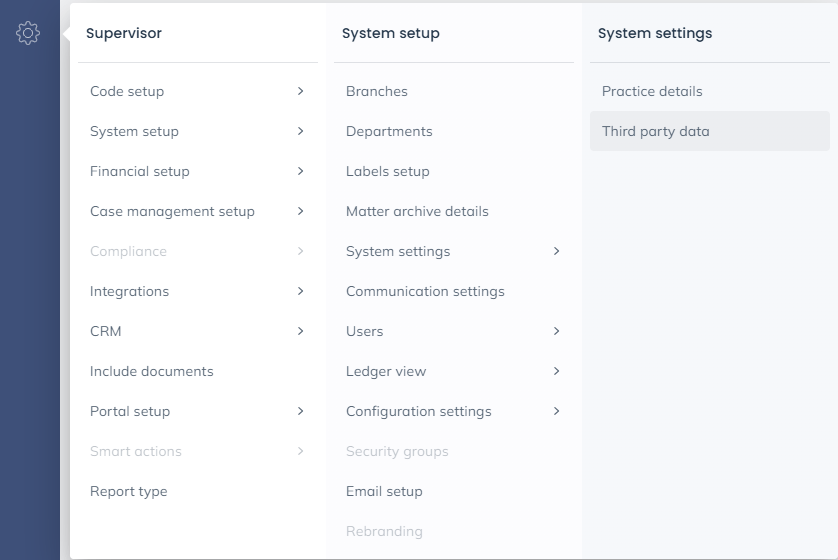Expand the CRM submenu

coord(197,331)
